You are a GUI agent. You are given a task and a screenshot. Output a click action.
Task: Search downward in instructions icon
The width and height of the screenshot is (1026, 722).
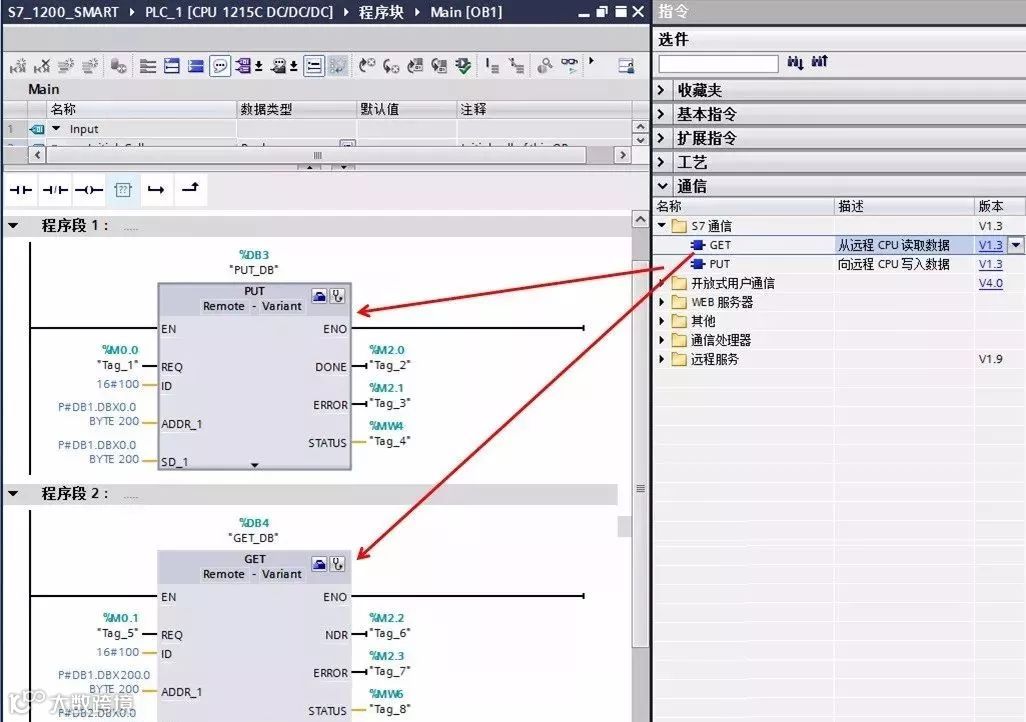point(795,62)
